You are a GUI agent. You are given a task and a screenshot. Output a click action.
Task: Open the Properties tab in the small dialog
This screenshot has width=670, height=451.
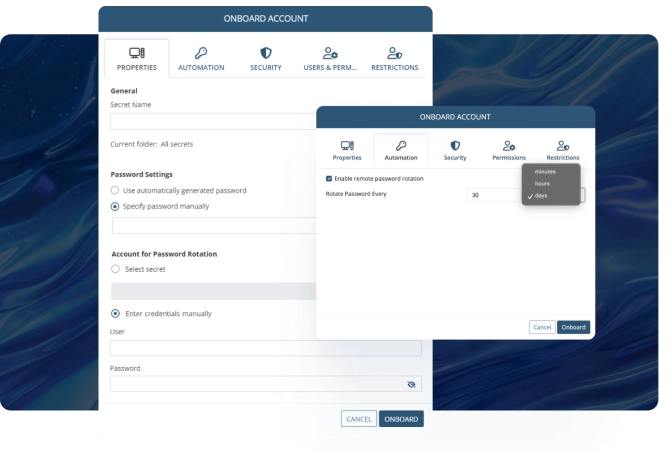pos(347,150)
